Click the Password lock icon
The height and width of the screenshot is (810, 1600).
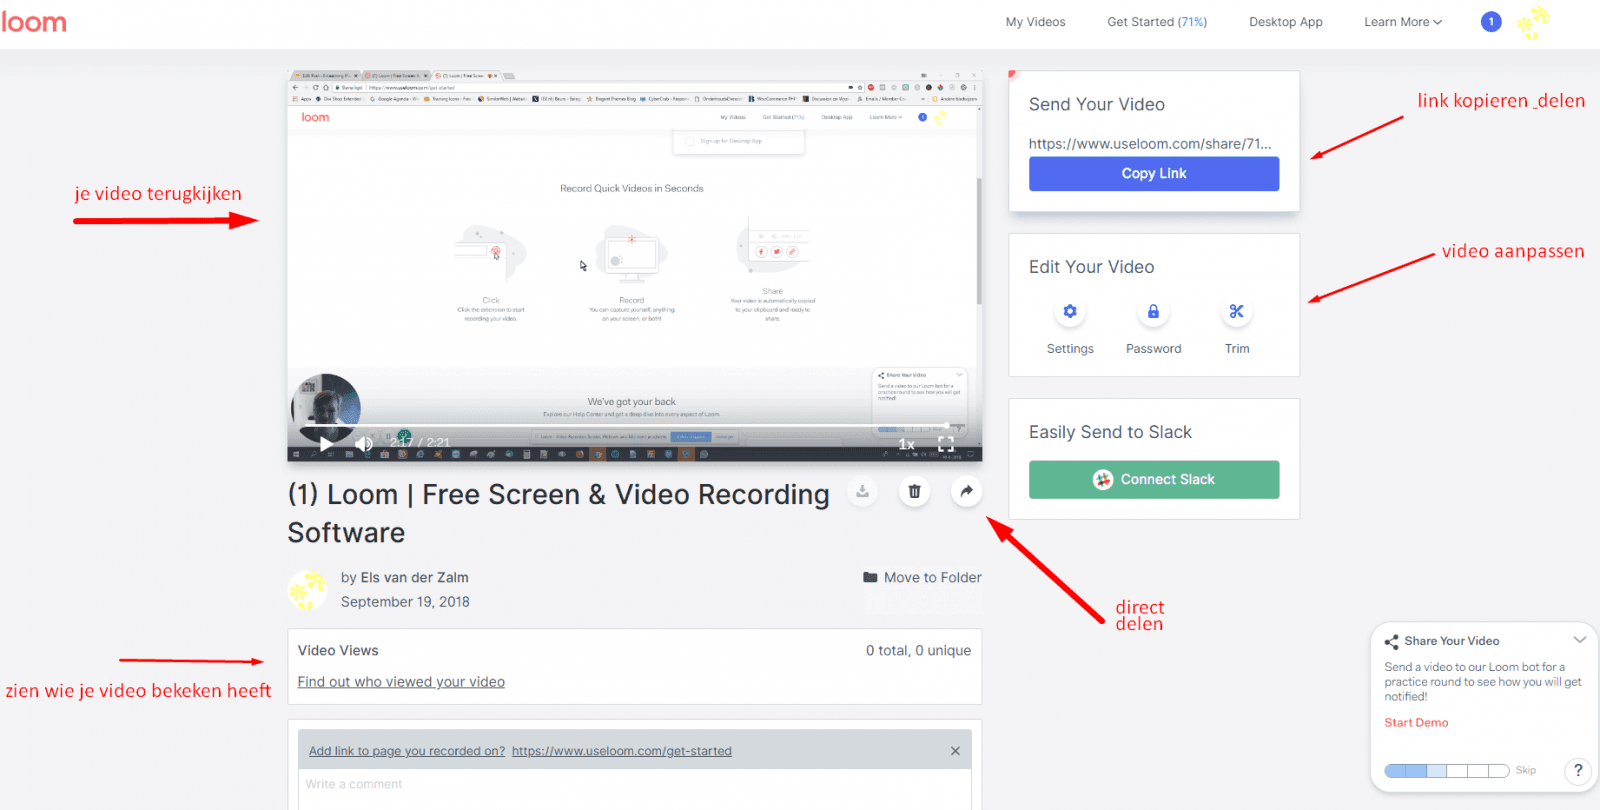click(x=1153, y=312)
